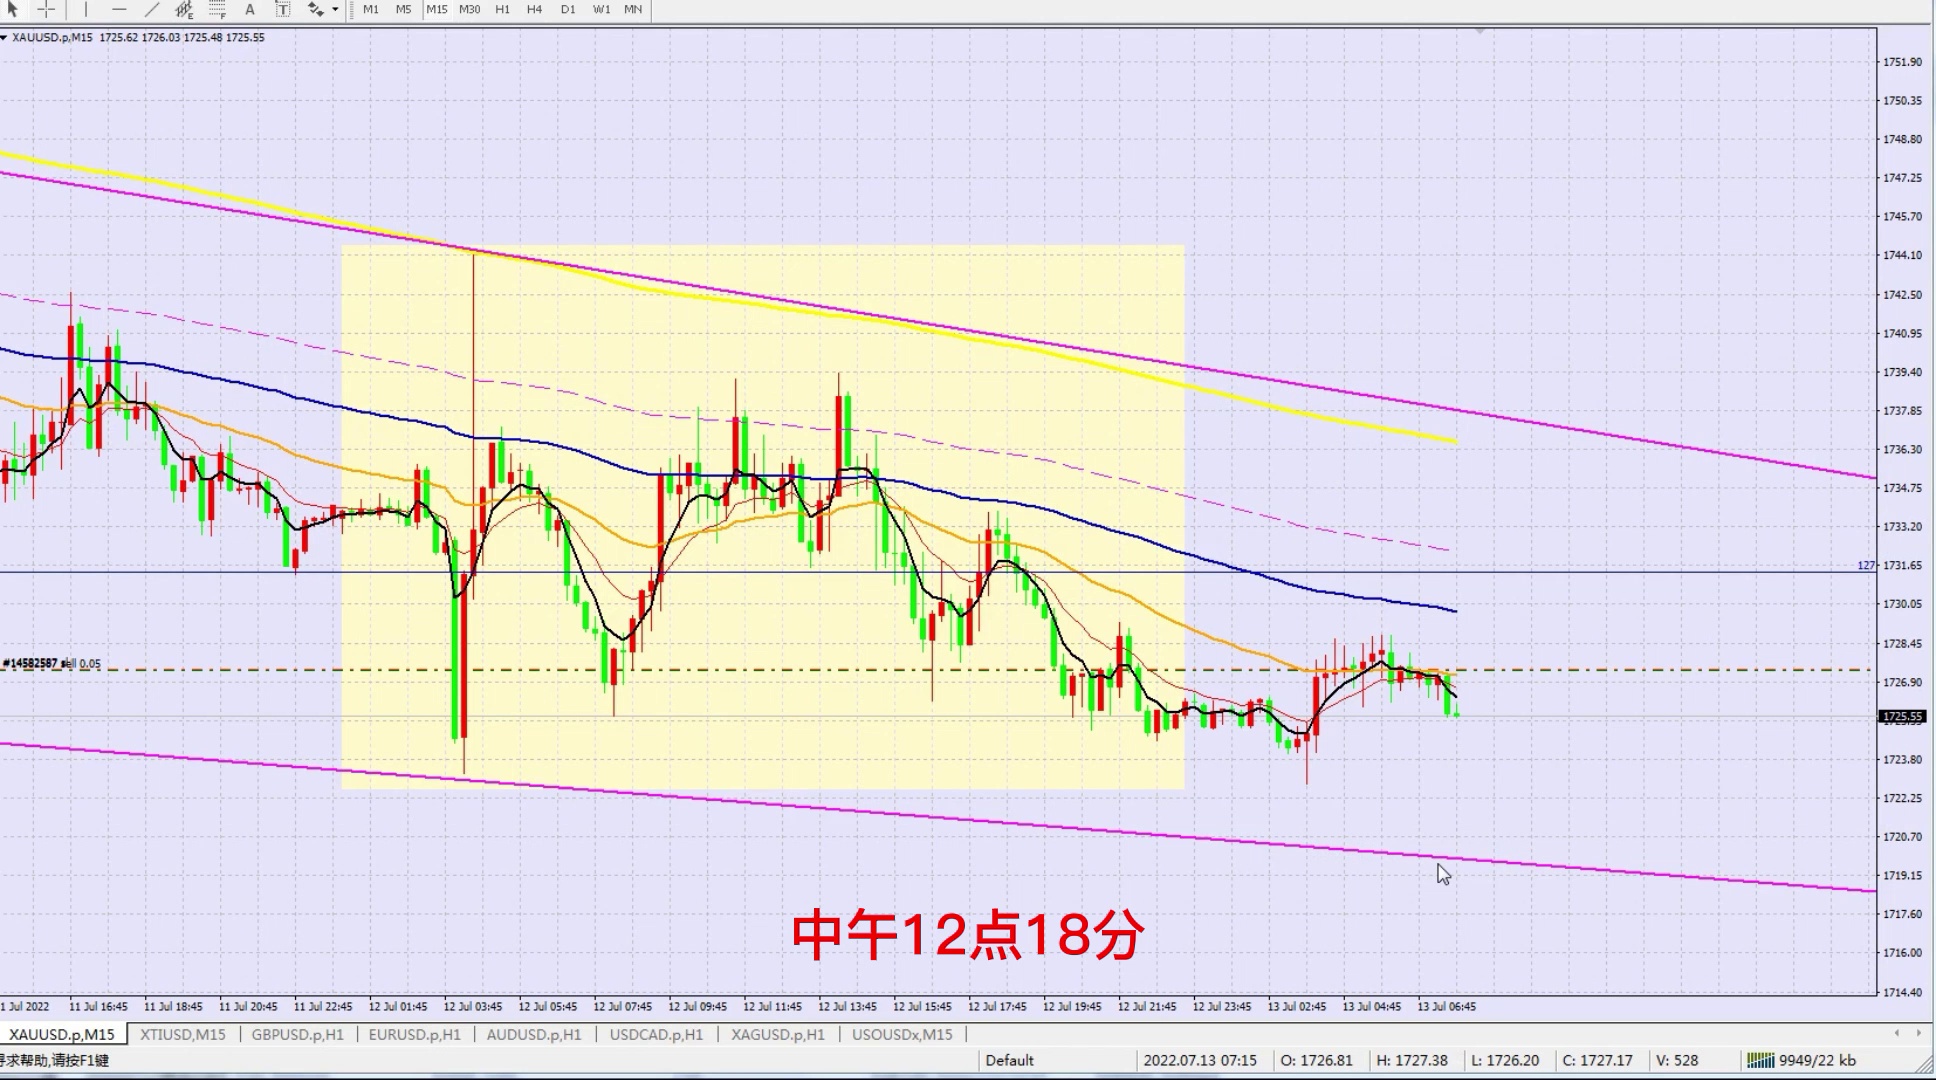Activate the crosshair tool
The width and height of the screenshot is (1936, 1080).
47,9
